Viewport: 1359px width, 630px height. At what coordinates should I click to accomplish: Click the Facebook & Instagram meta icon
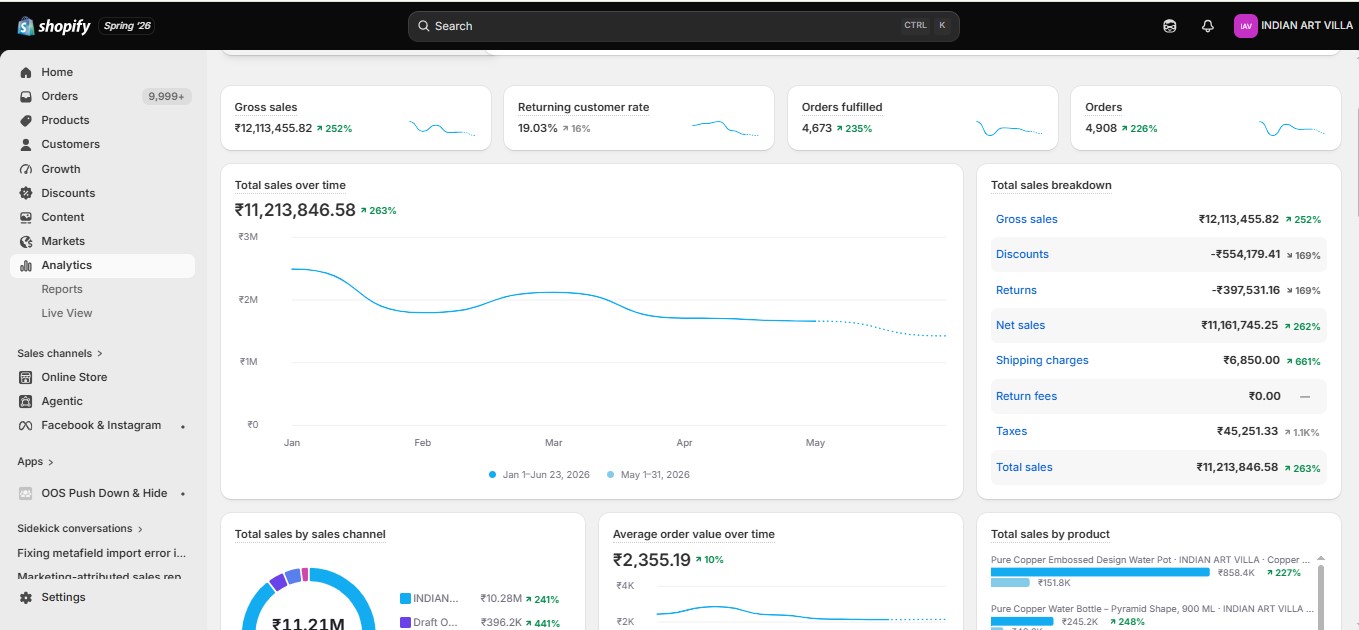(x=26, y=425)
